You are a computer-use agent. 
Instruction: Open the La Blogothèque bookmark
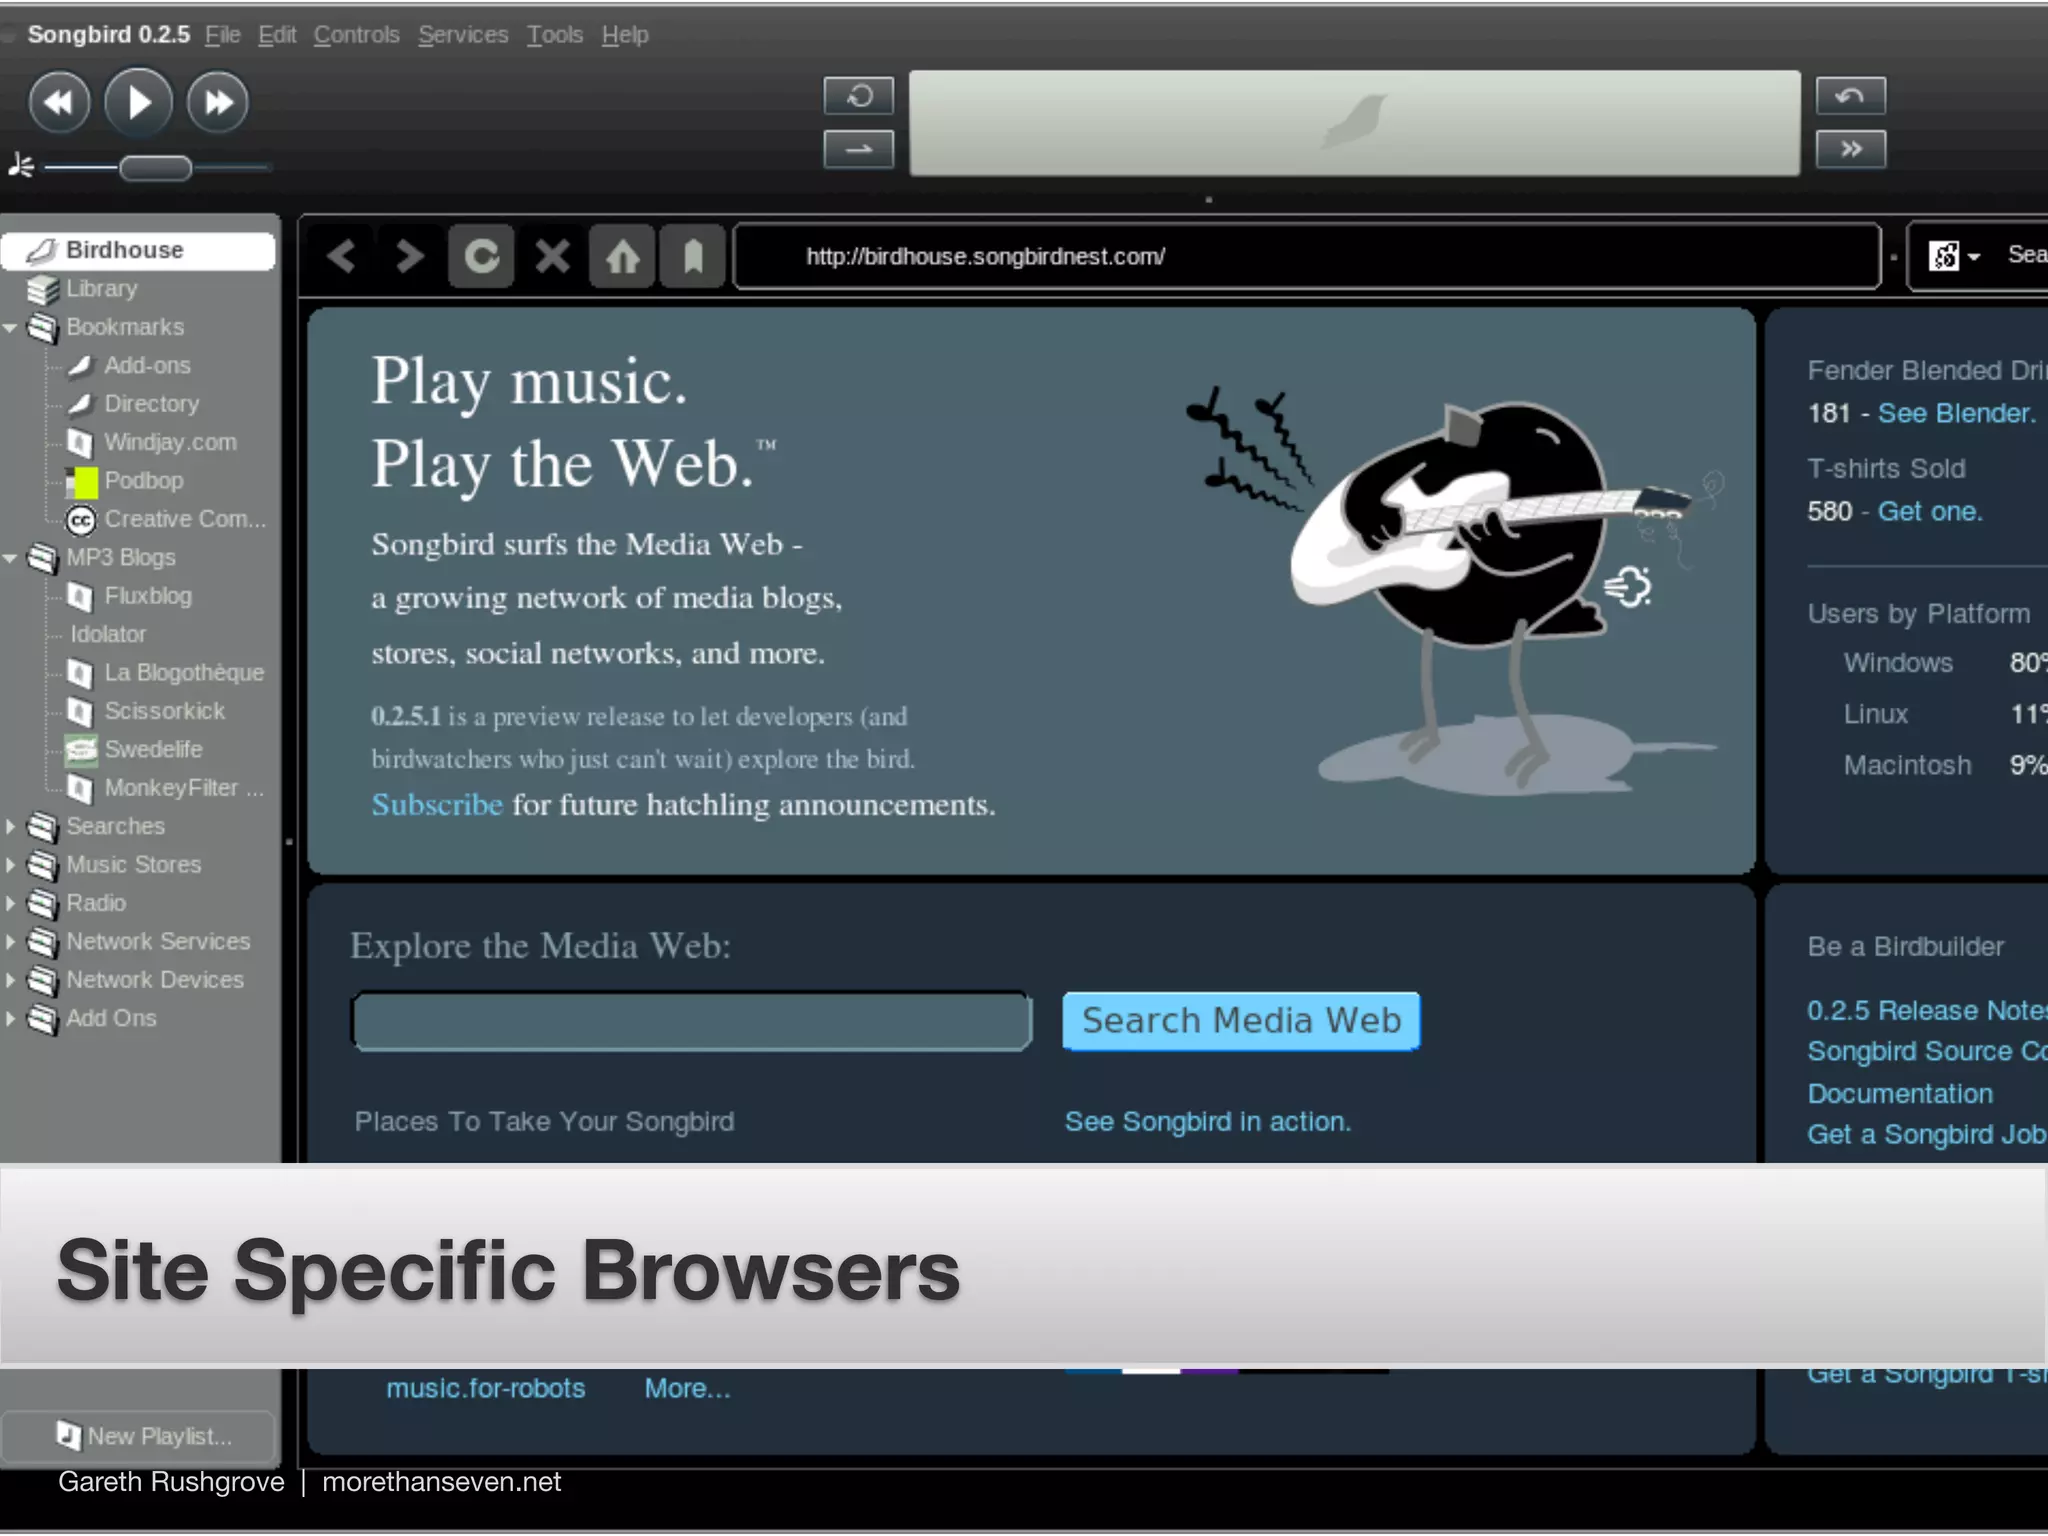tap(184, 673)
